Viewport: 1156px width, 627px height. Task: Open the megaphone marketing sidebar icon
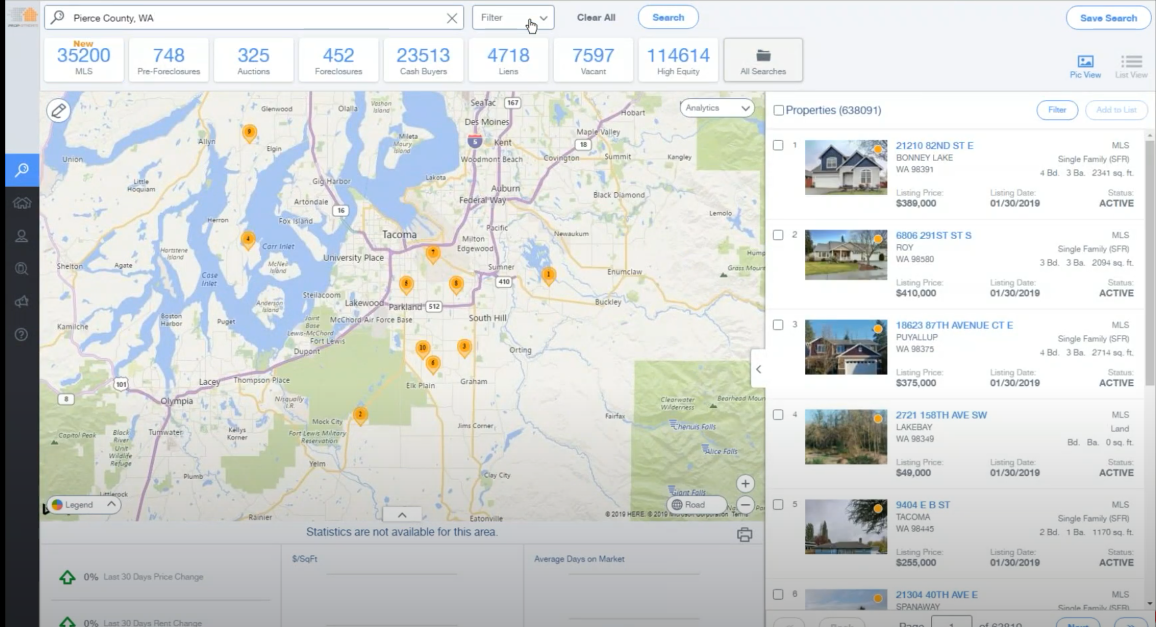pyautogui.click(x=21, y=301)
